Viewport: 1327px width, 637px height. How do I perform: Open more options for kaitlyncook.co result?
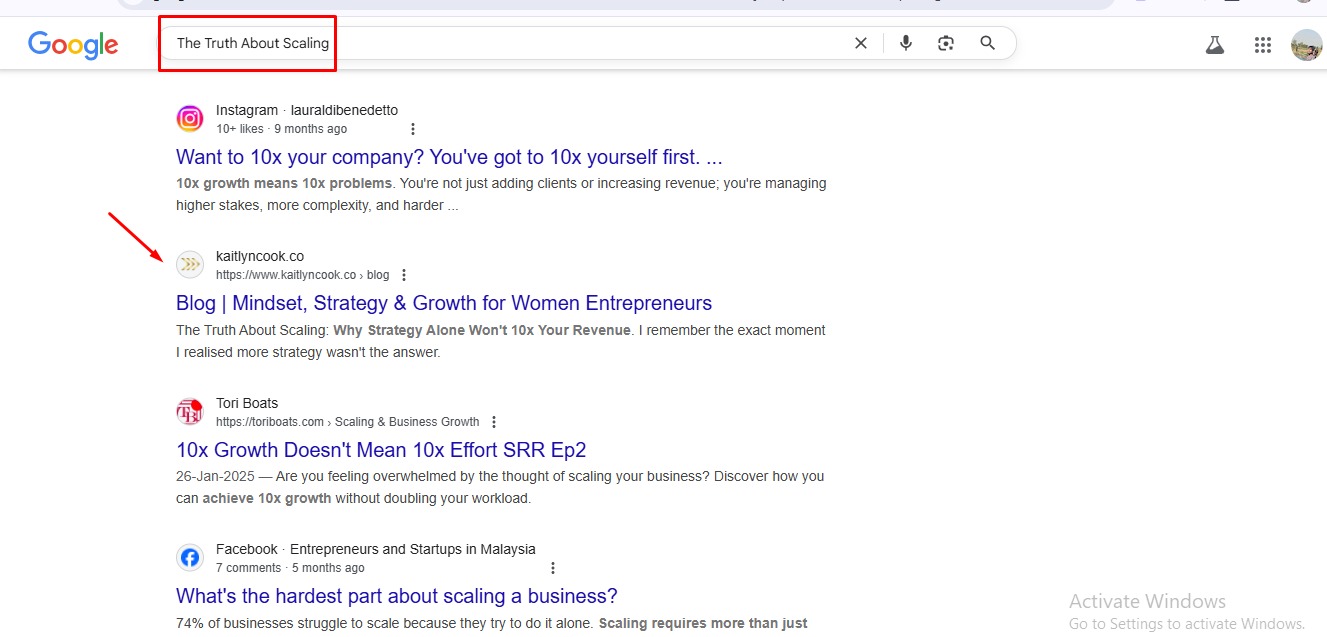click(404, 275)
